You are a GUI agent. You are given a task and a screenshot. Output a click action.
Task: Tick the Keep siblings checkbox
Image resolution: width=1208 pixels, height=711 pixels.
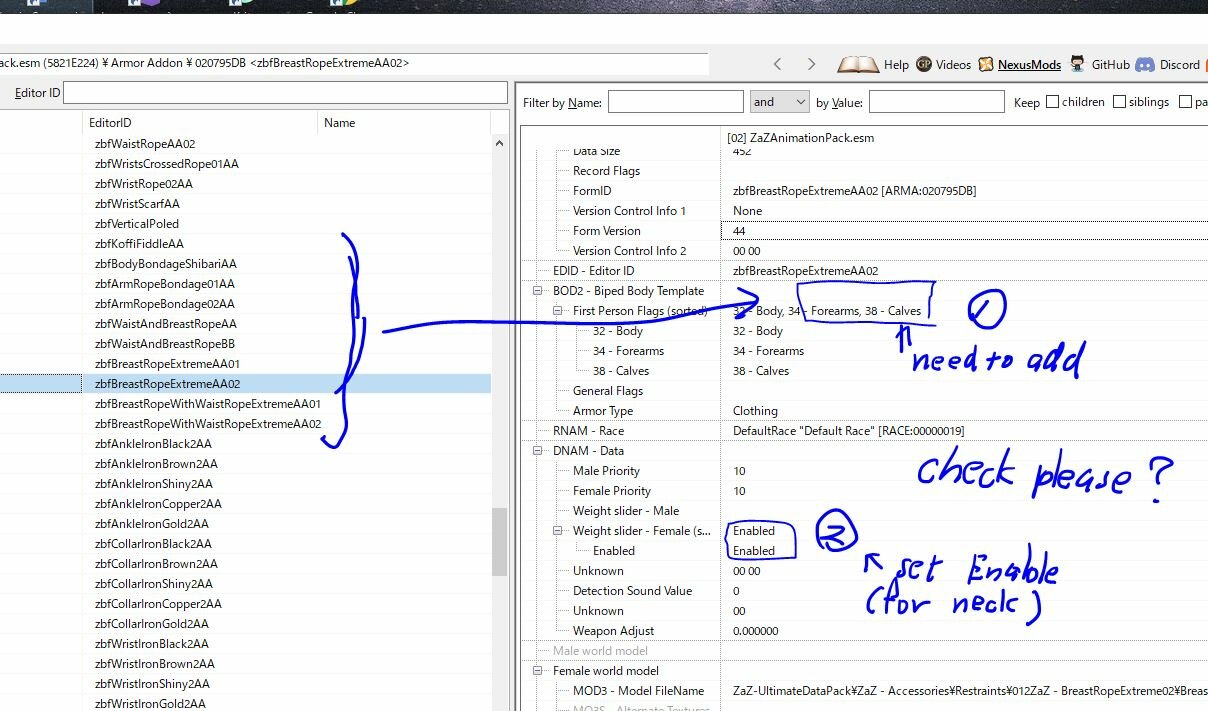click(1120, 102)
